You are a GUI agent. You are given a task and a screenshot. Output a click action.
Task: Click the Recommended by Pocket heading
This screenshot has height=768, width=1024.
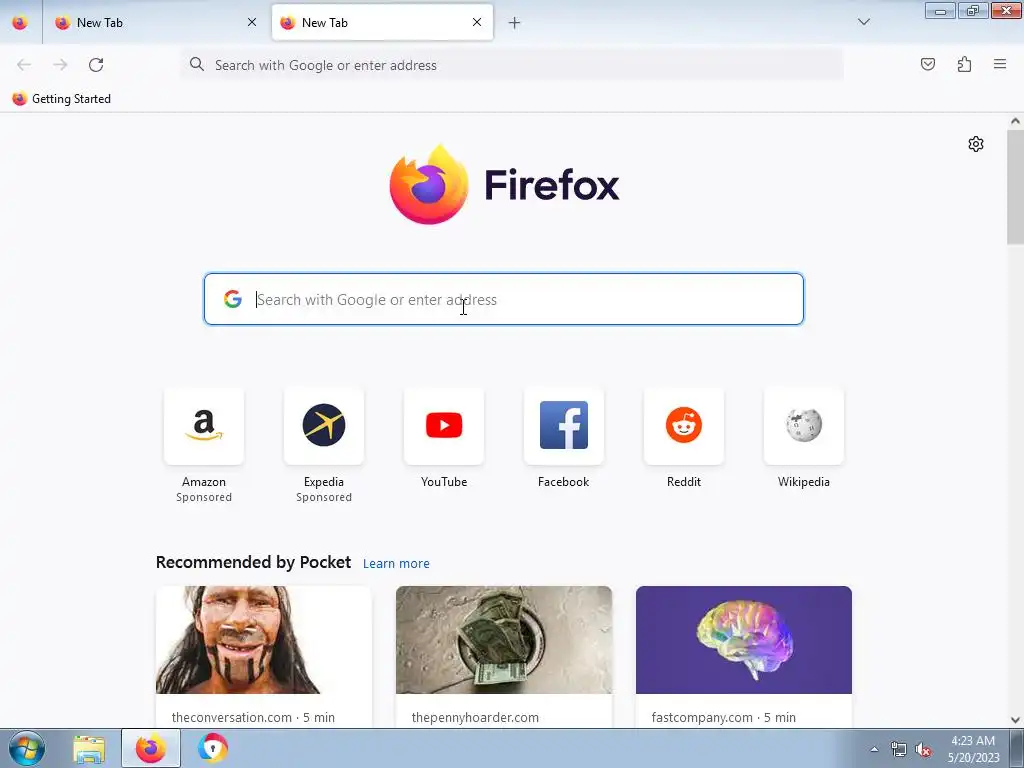253,562
